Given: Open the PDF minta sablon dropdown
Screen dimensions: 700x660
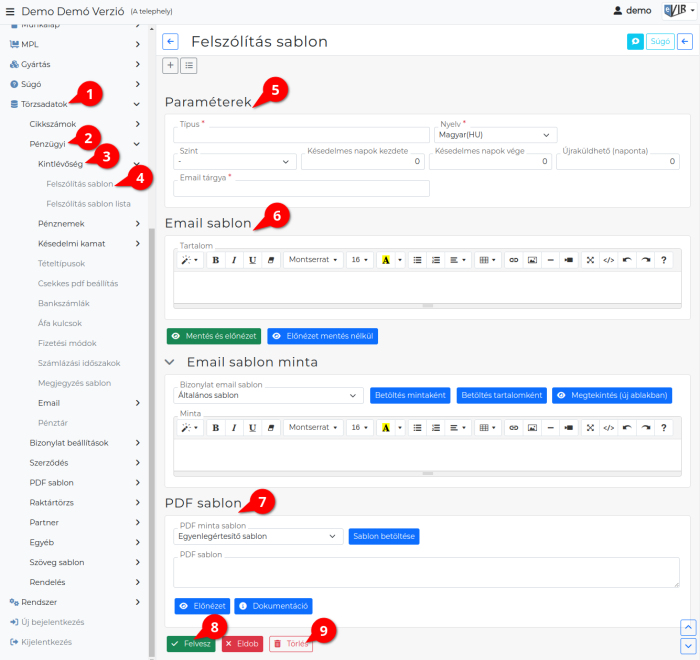Looking at the screenshot, I should tap(258, 536).
